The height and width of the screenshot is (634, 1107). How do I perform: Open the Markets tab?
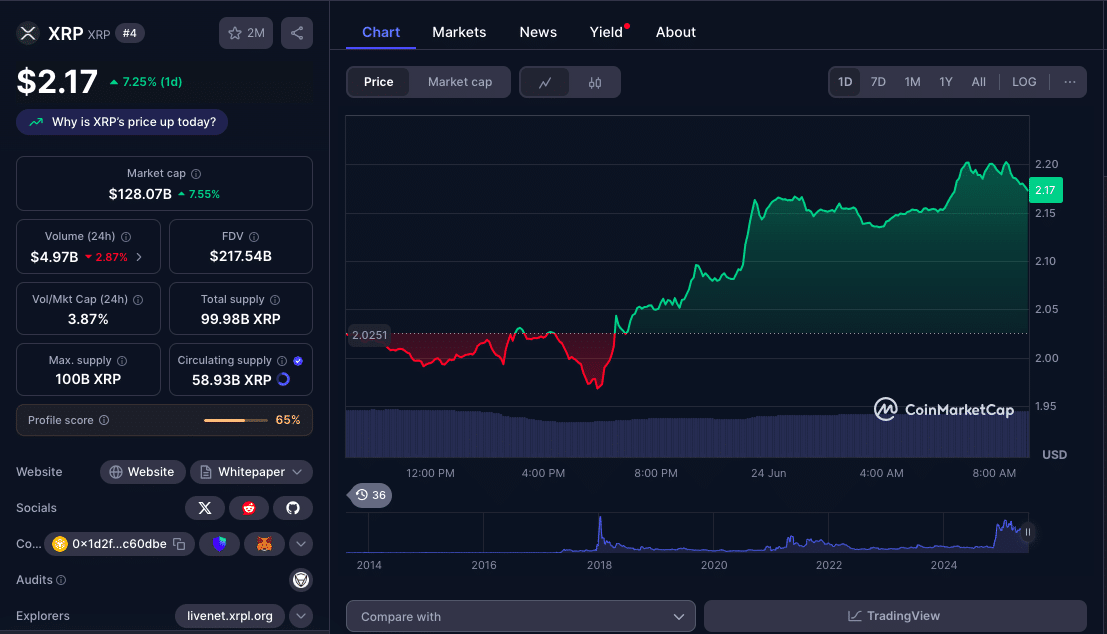point(459,32)
